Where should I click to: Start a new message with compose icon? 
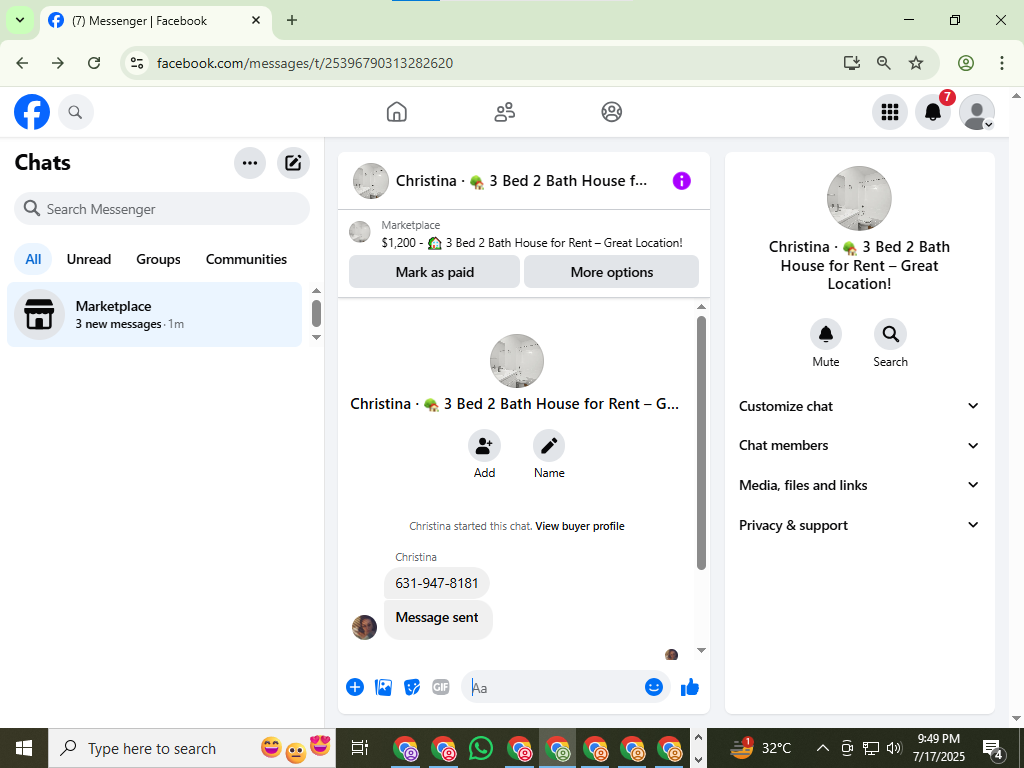pyautogui.click(x=293, y=163)
